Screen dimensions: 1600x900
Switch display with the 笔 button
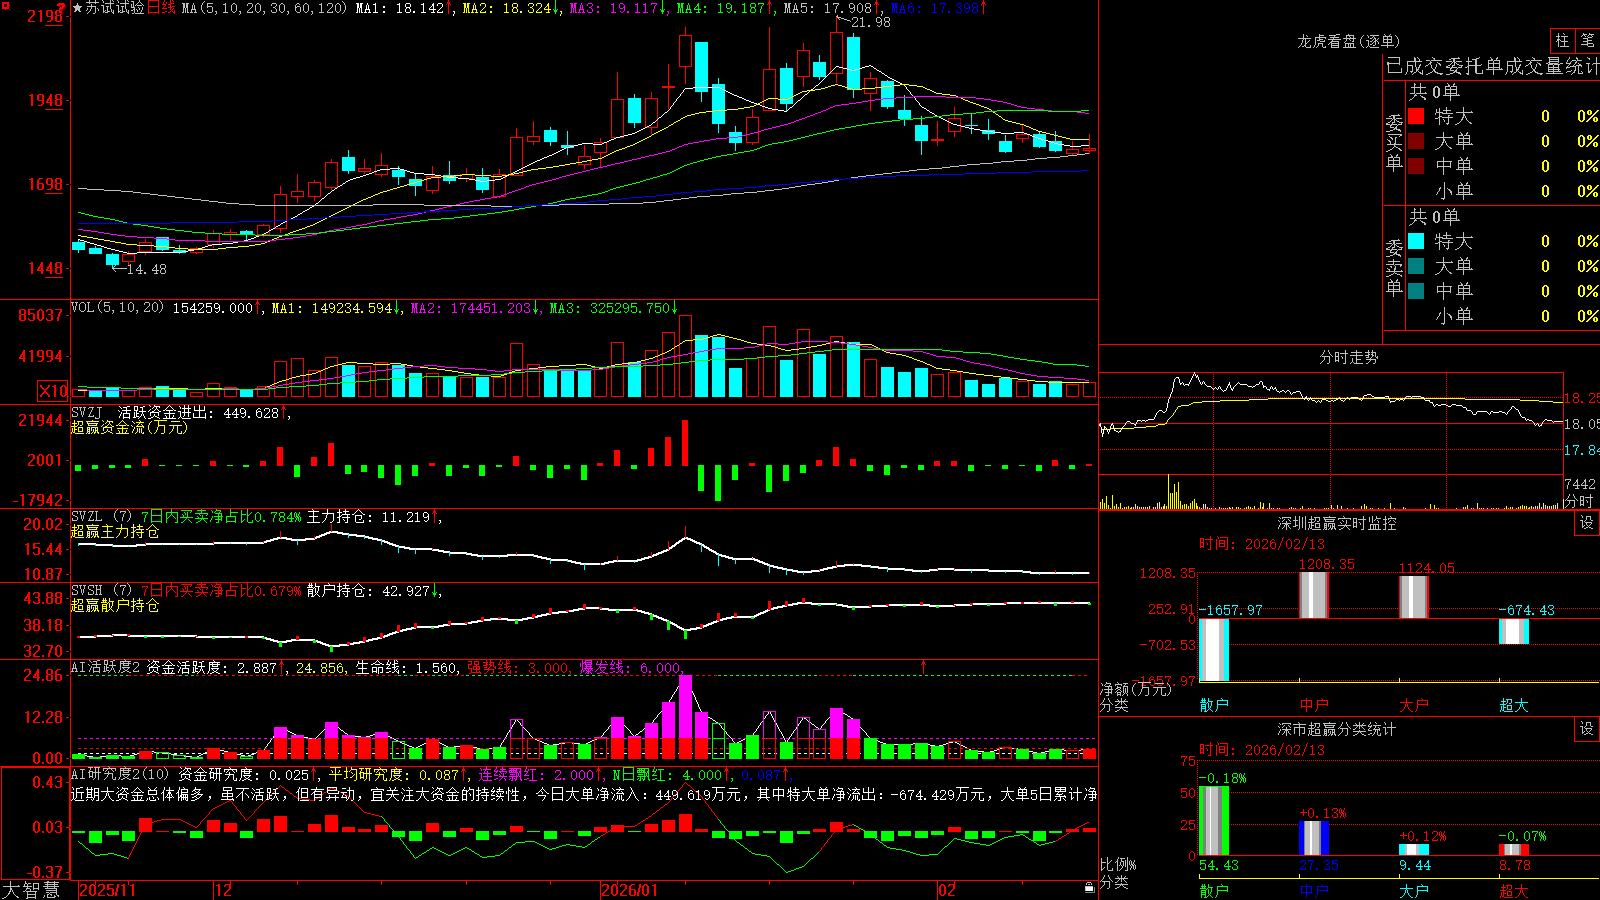tap(1587, 40)
